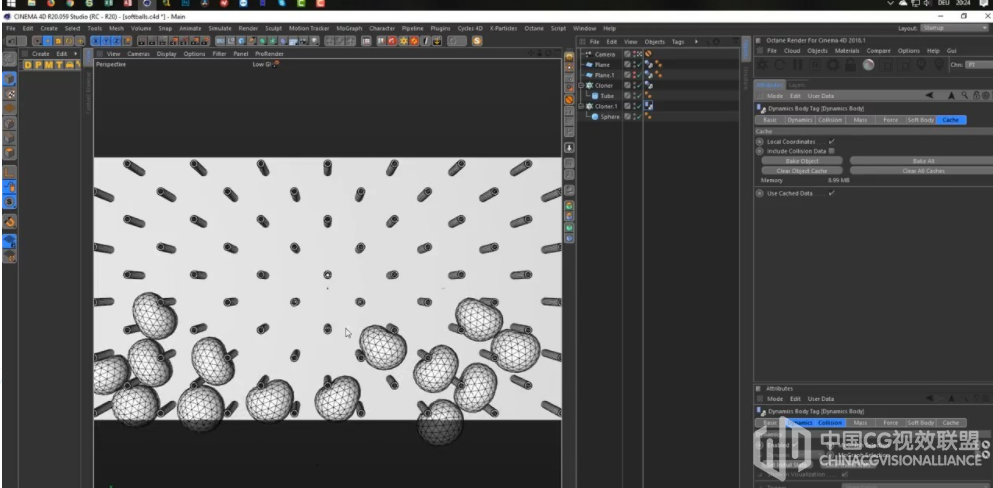Viewport: 993px width, 488px height.
Task: Expand Object Manager menu overflow arrow
Action: (x=696, y=42)
